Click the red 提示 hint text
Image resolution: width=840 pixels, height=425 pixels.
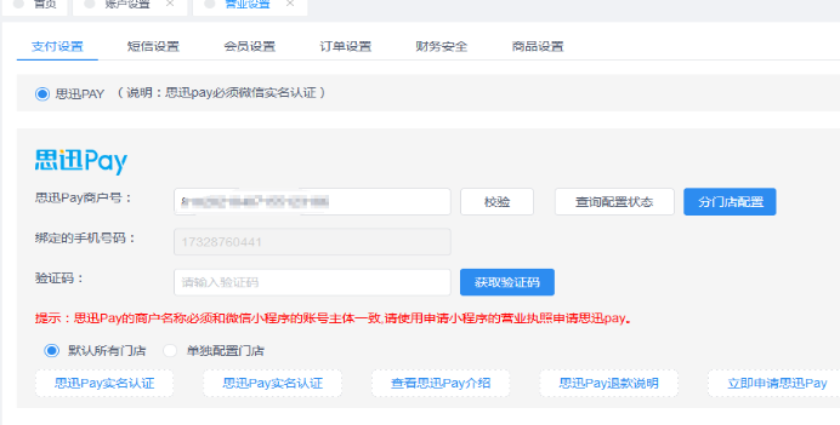[333, 318]
